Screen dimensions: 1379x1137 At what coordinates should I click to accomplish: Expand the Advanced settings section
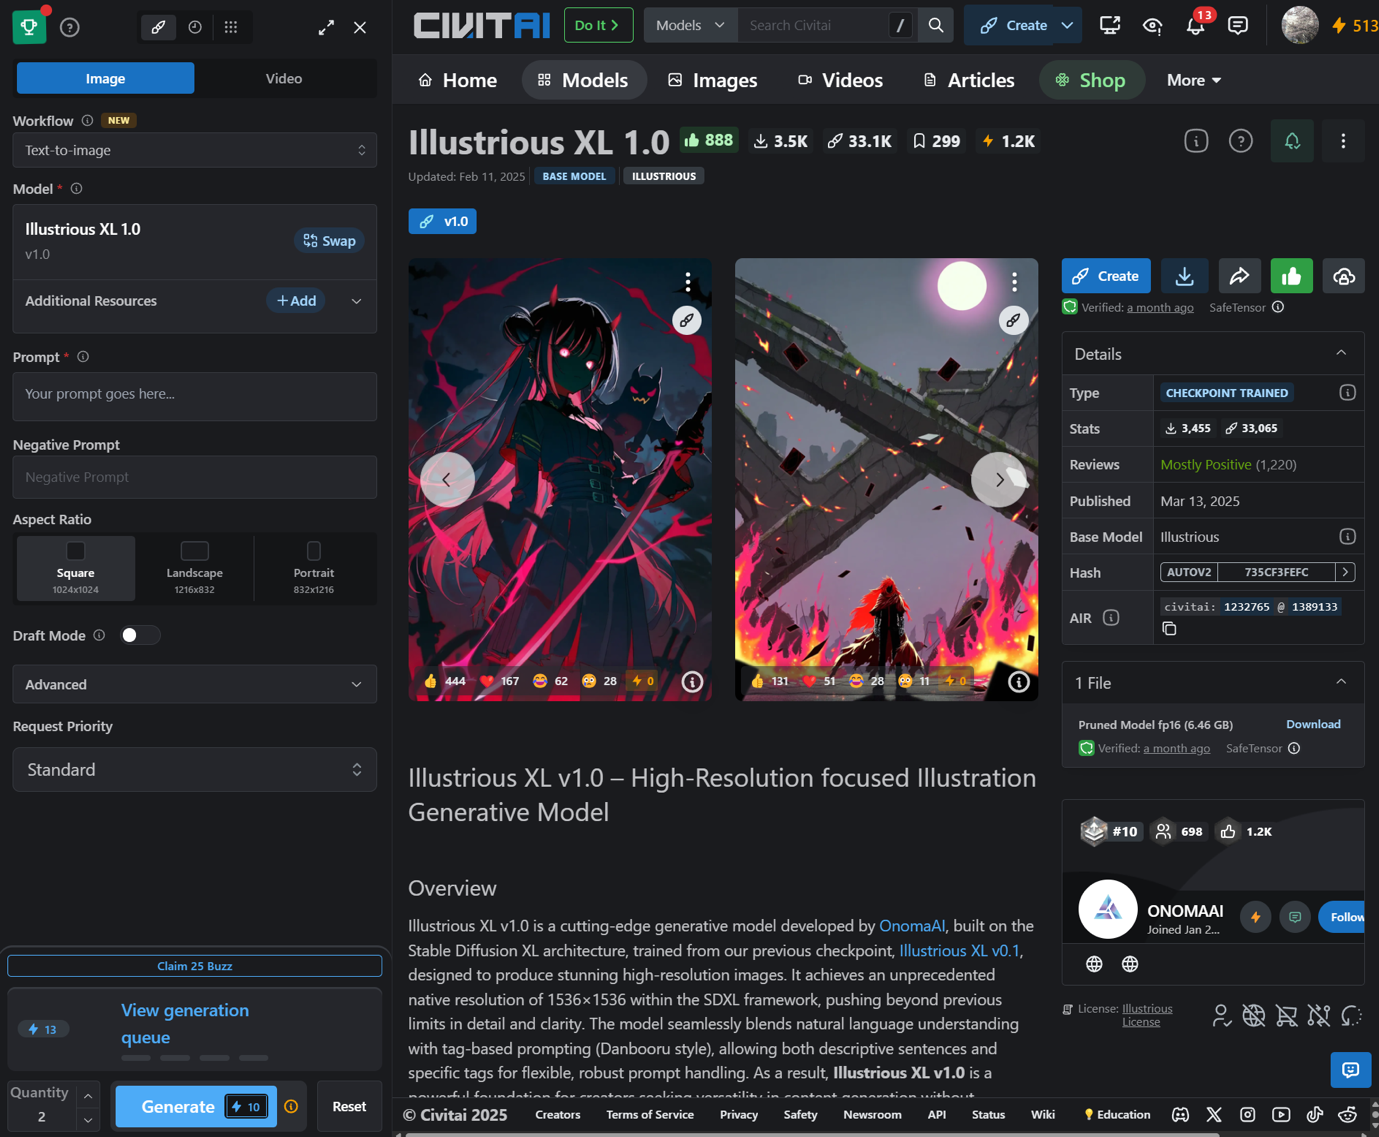pyautogui.click(x=195, y=684)
